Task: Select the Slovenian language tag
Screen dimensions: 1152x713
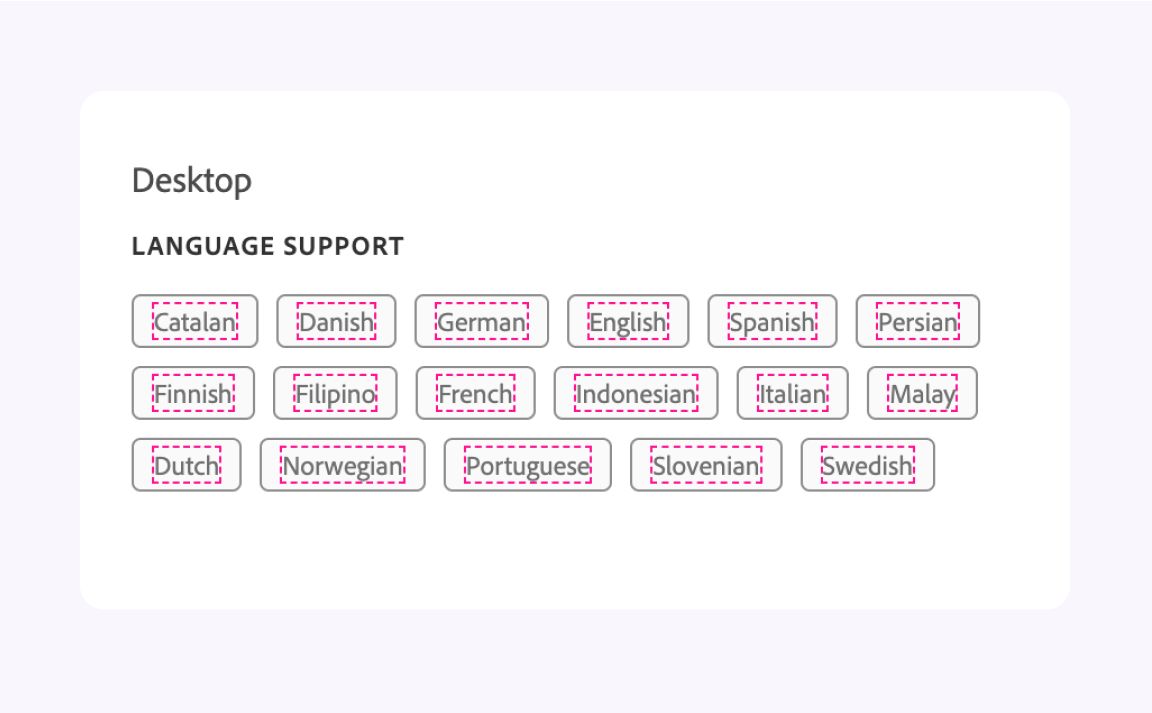Action: 705,465
